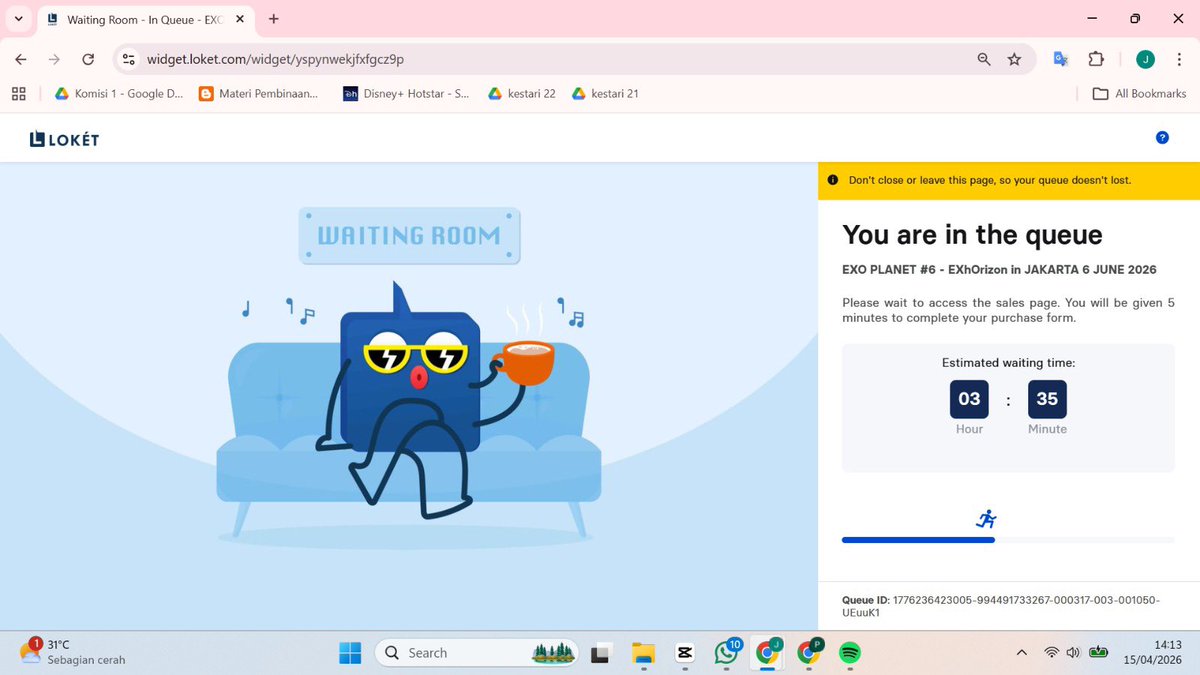Click the queue progress bar
Image resolution: width=1200 pixels, height=675 pixels.
pos(1008,540)
